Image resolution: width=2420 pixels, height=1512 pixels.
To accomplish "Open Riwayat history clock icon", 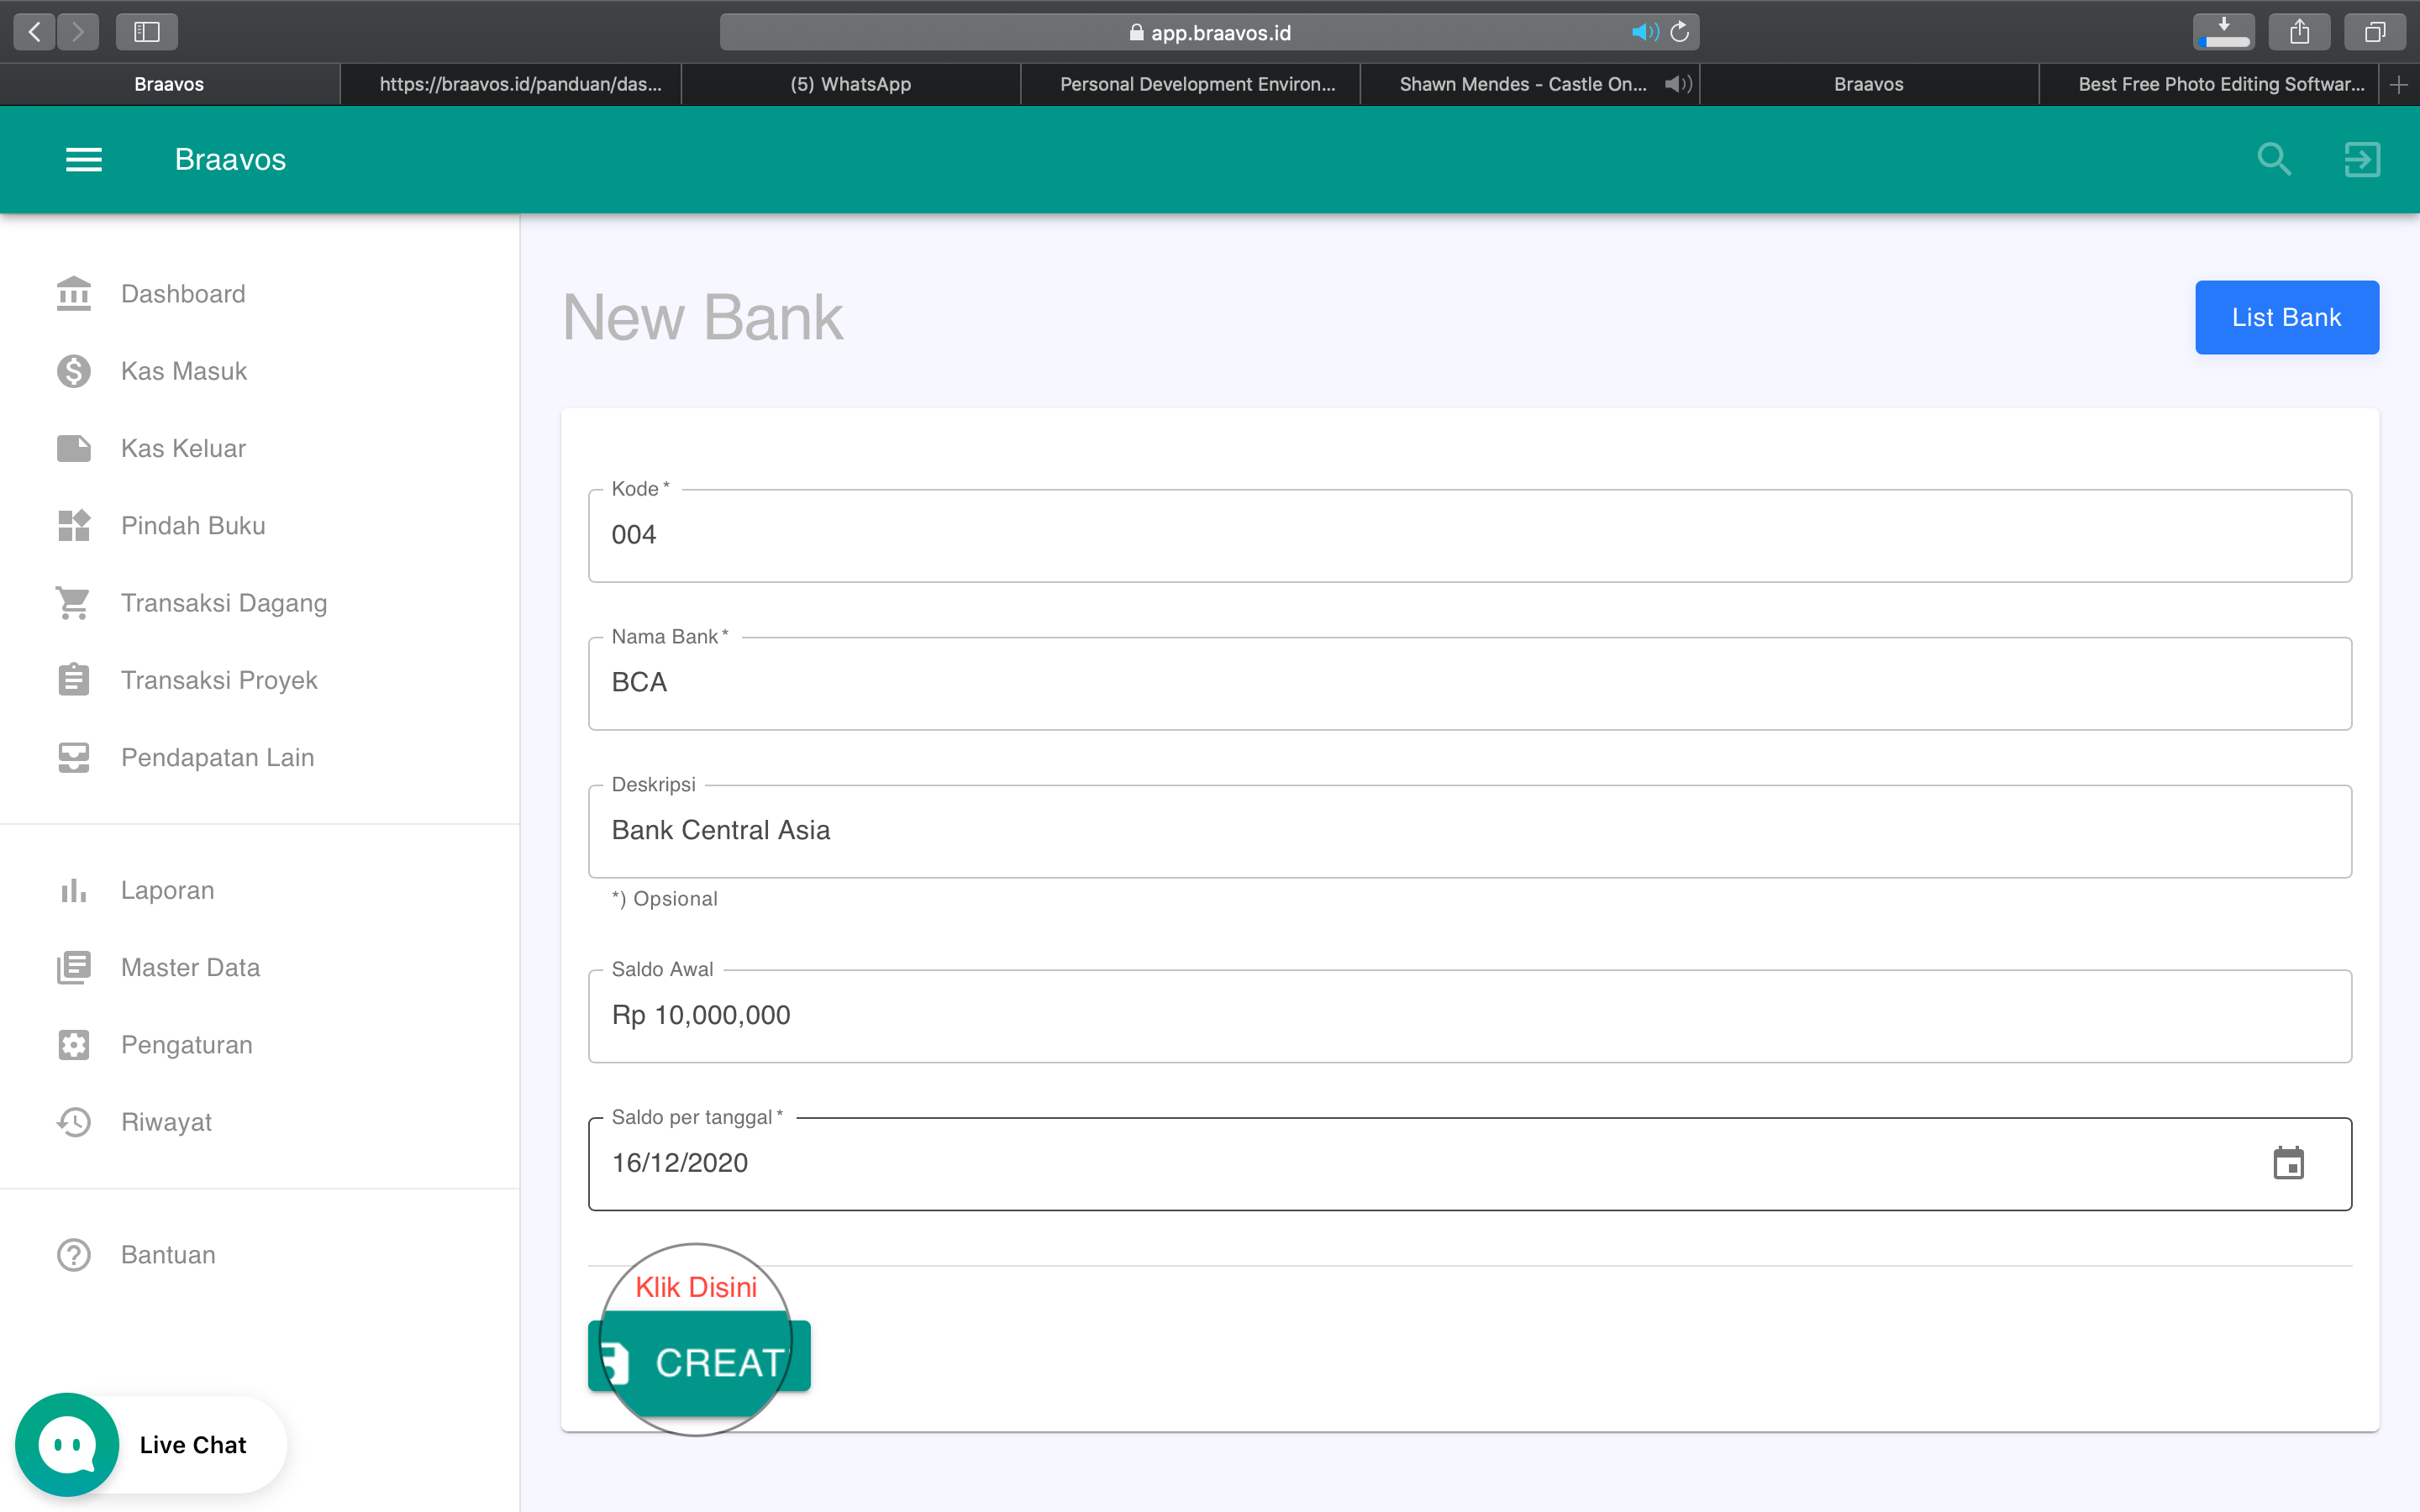I will pyautogui.click(x=73, y=1121).
